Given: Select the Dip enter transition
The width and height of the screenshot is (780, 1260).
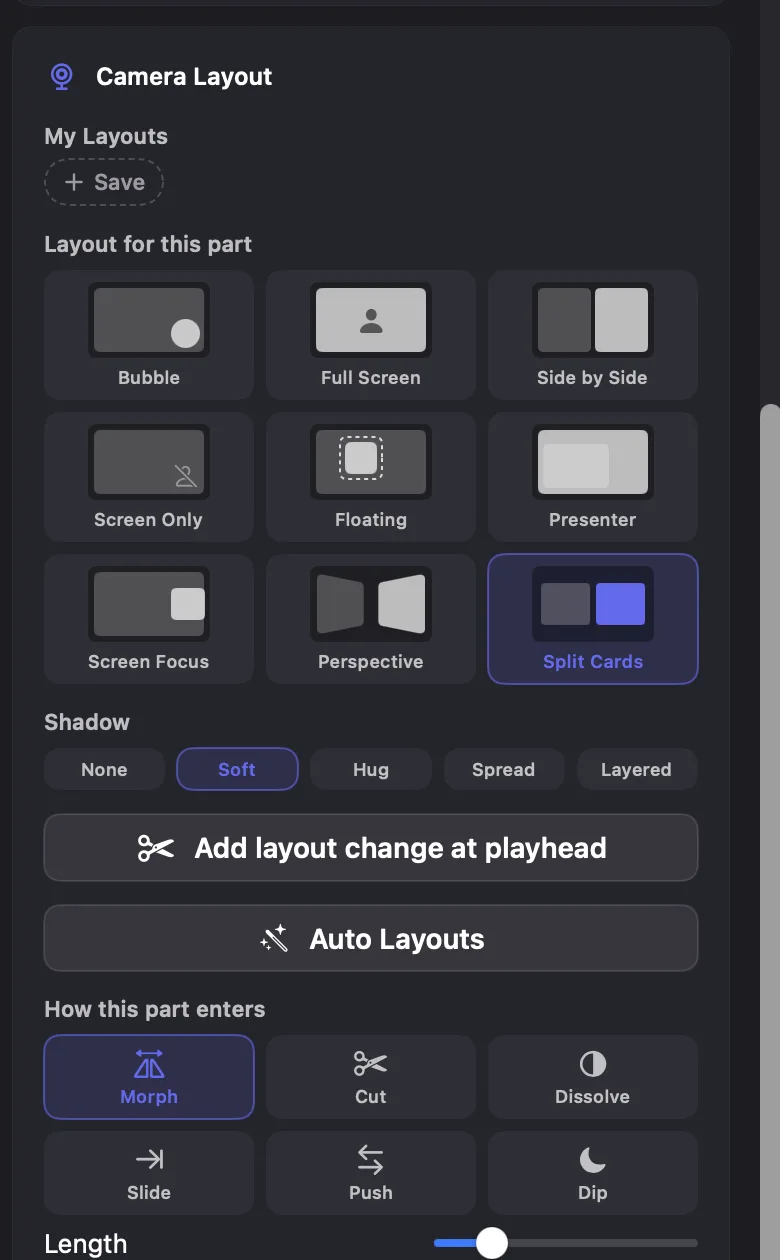Looking at the screenshot, I should pyautogui.click(x=593, y=1173).
